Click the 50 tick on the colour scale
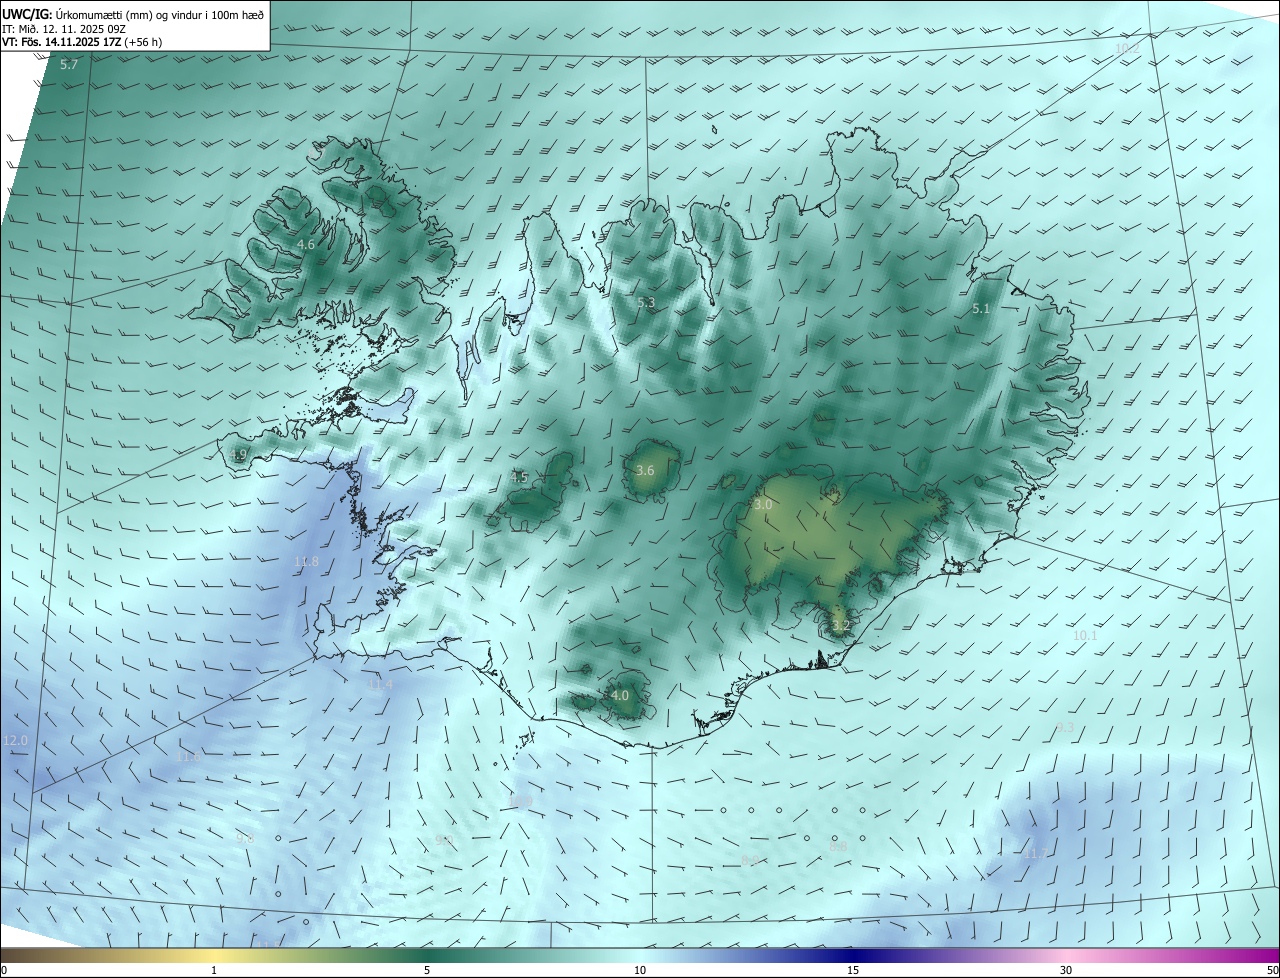 click(x=1272, y=970)
